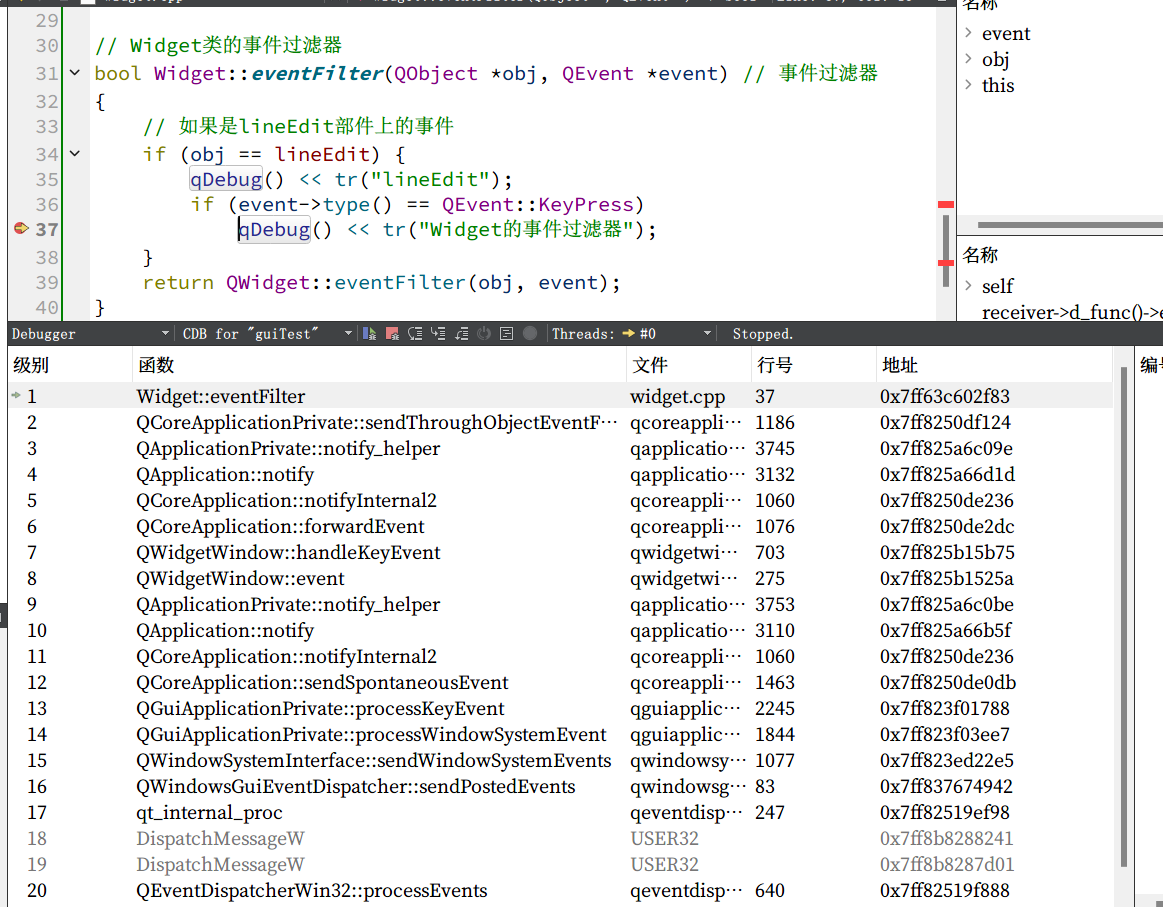
Task: Expand the this variable in locals
Action: tap(969, 85)
